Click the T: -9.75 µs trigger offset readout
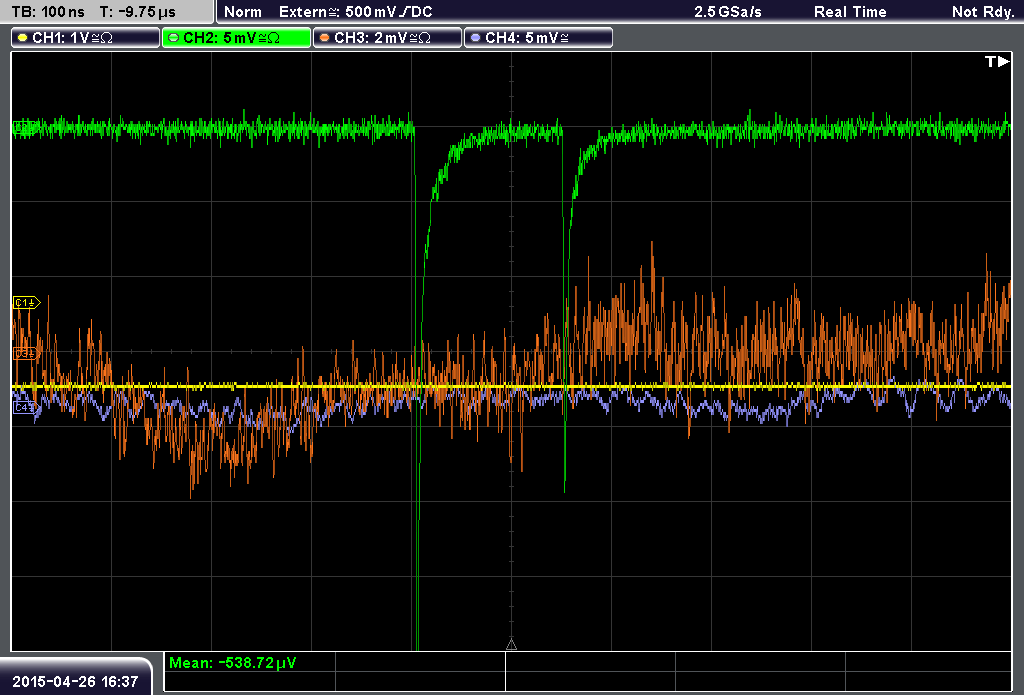1024x695 pixels. (x=138, y=12)
